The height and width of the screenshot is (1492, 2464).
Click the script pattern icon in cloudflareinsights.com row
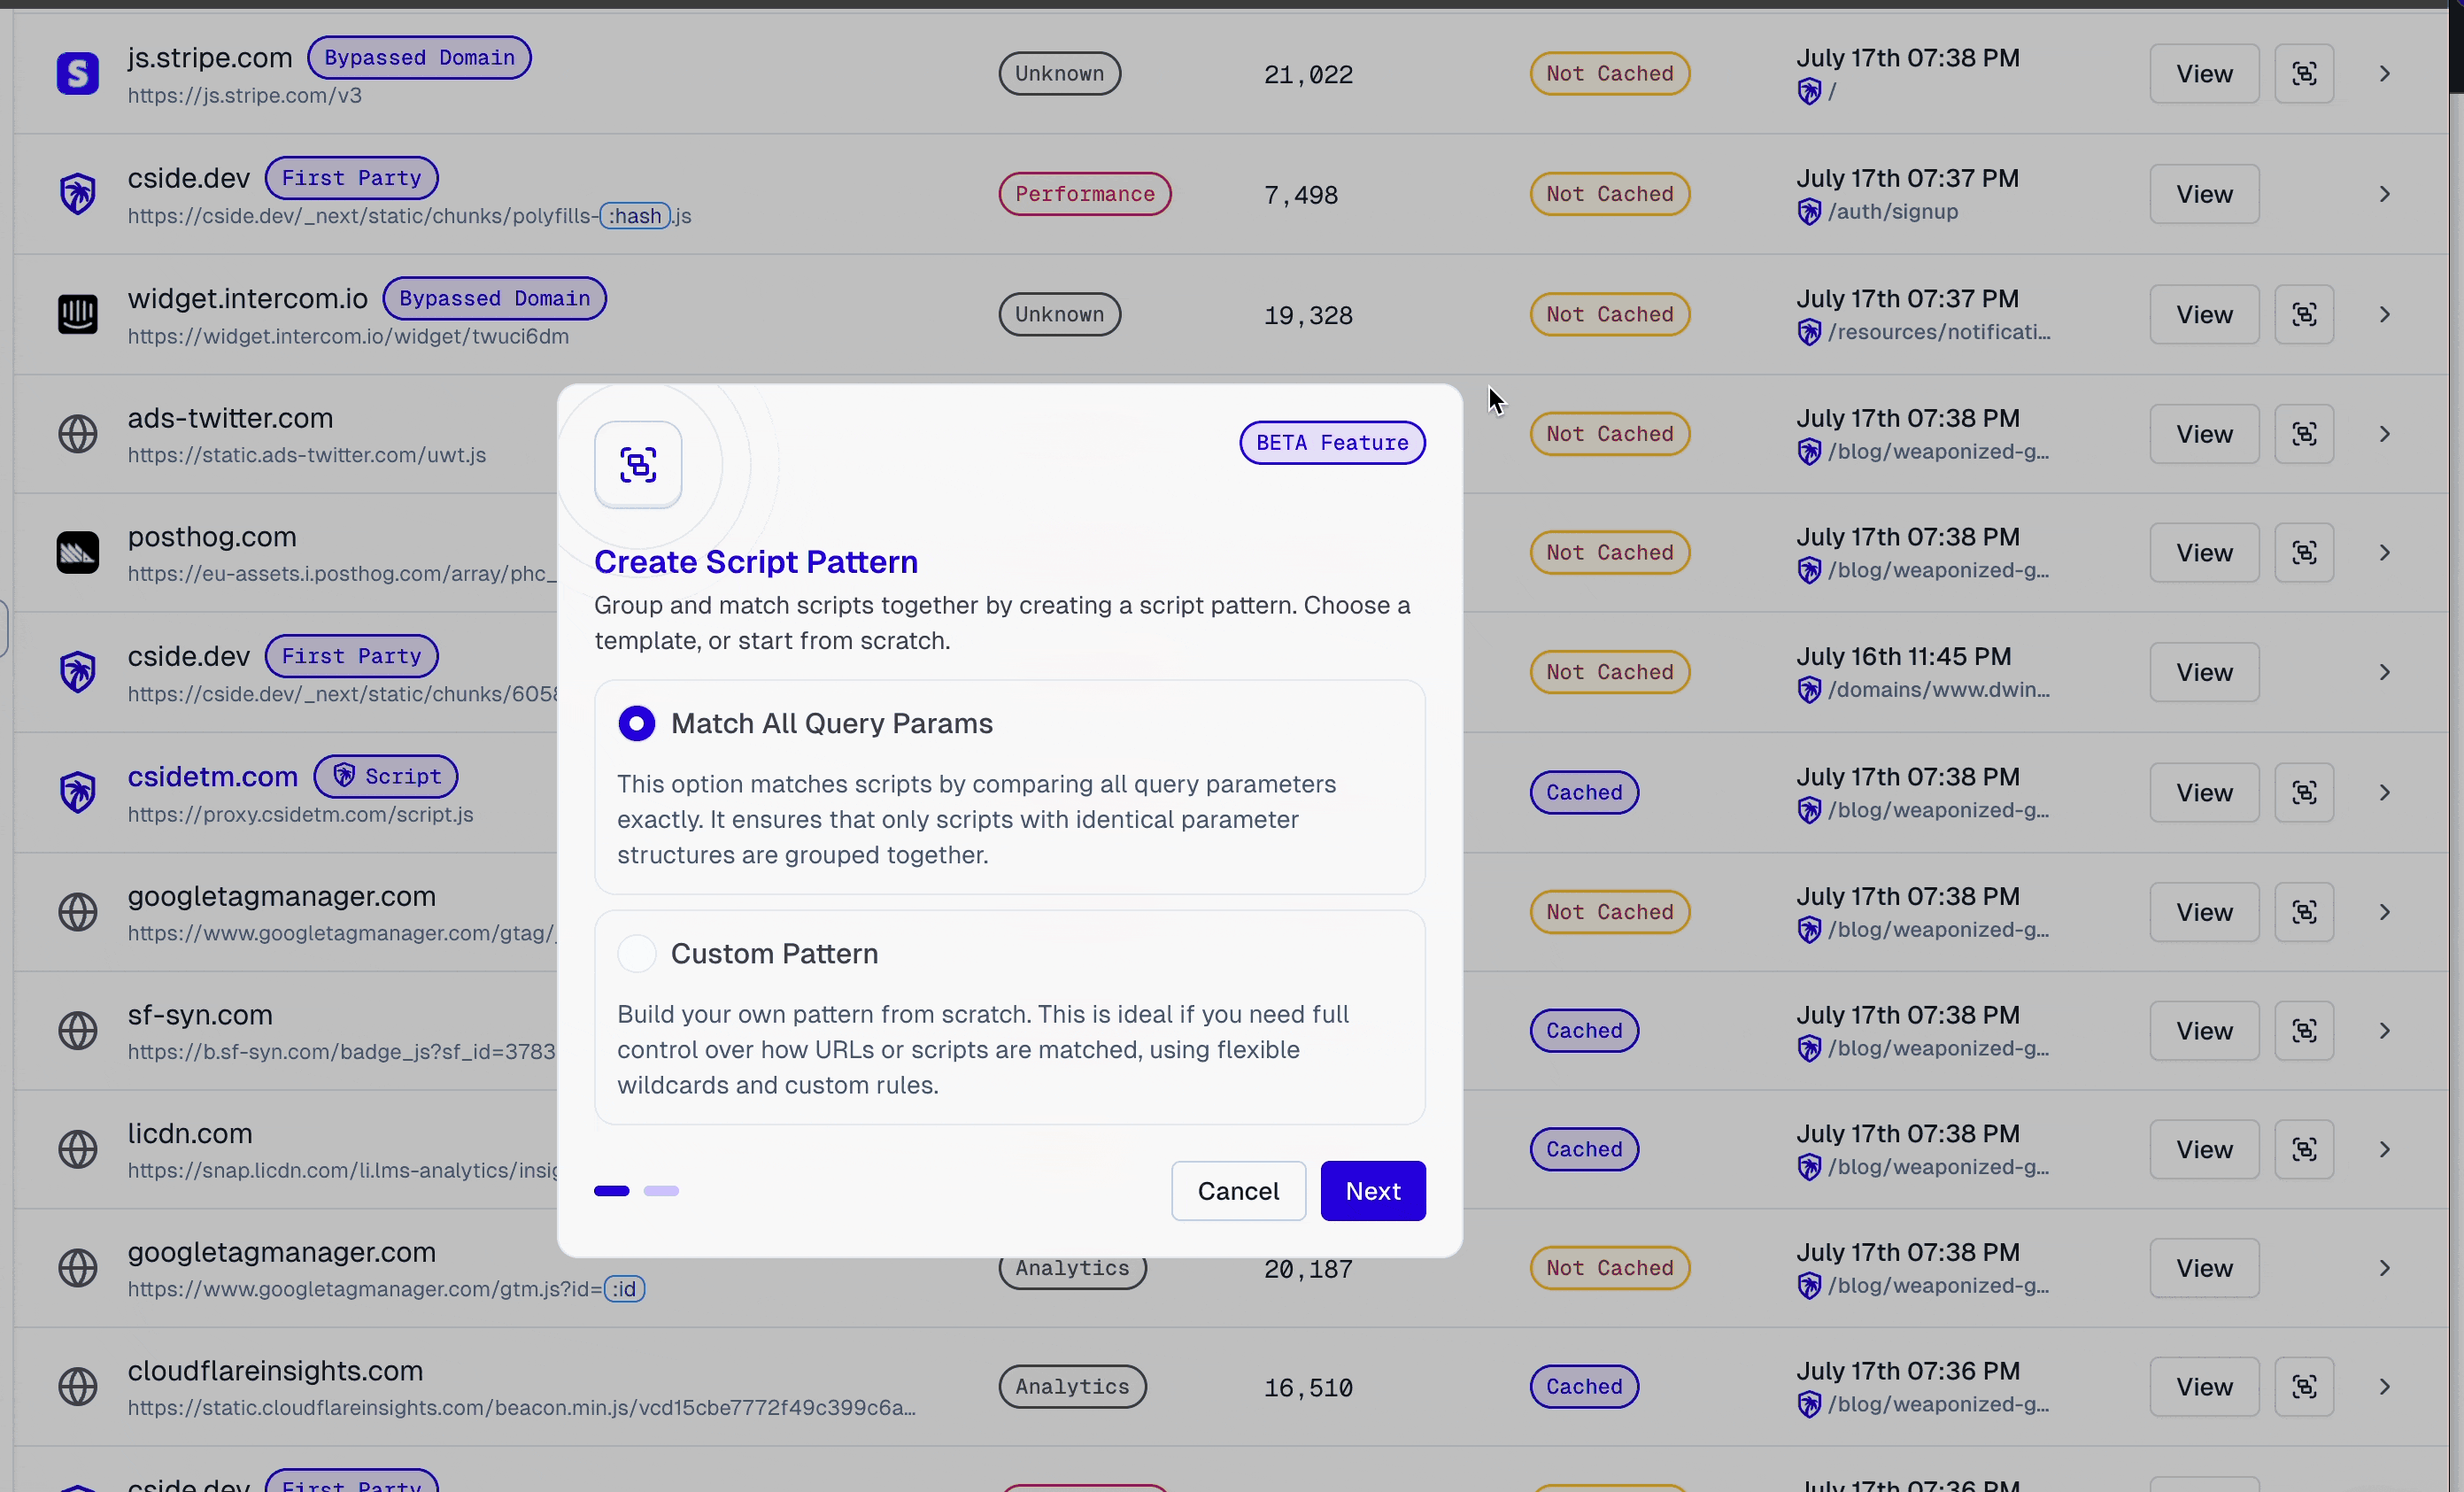(2303, 1387)
